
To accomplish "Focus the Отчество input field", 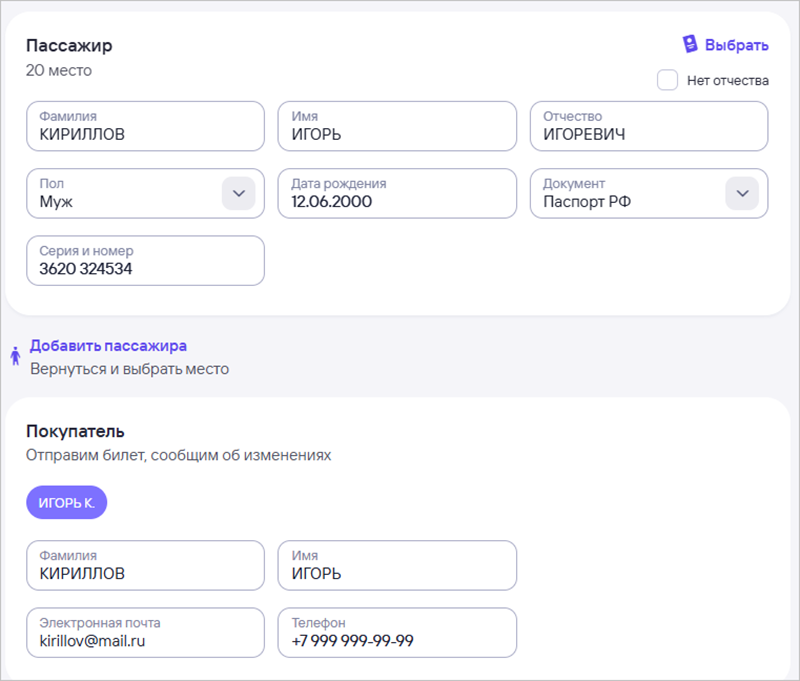I will point(649,126).
